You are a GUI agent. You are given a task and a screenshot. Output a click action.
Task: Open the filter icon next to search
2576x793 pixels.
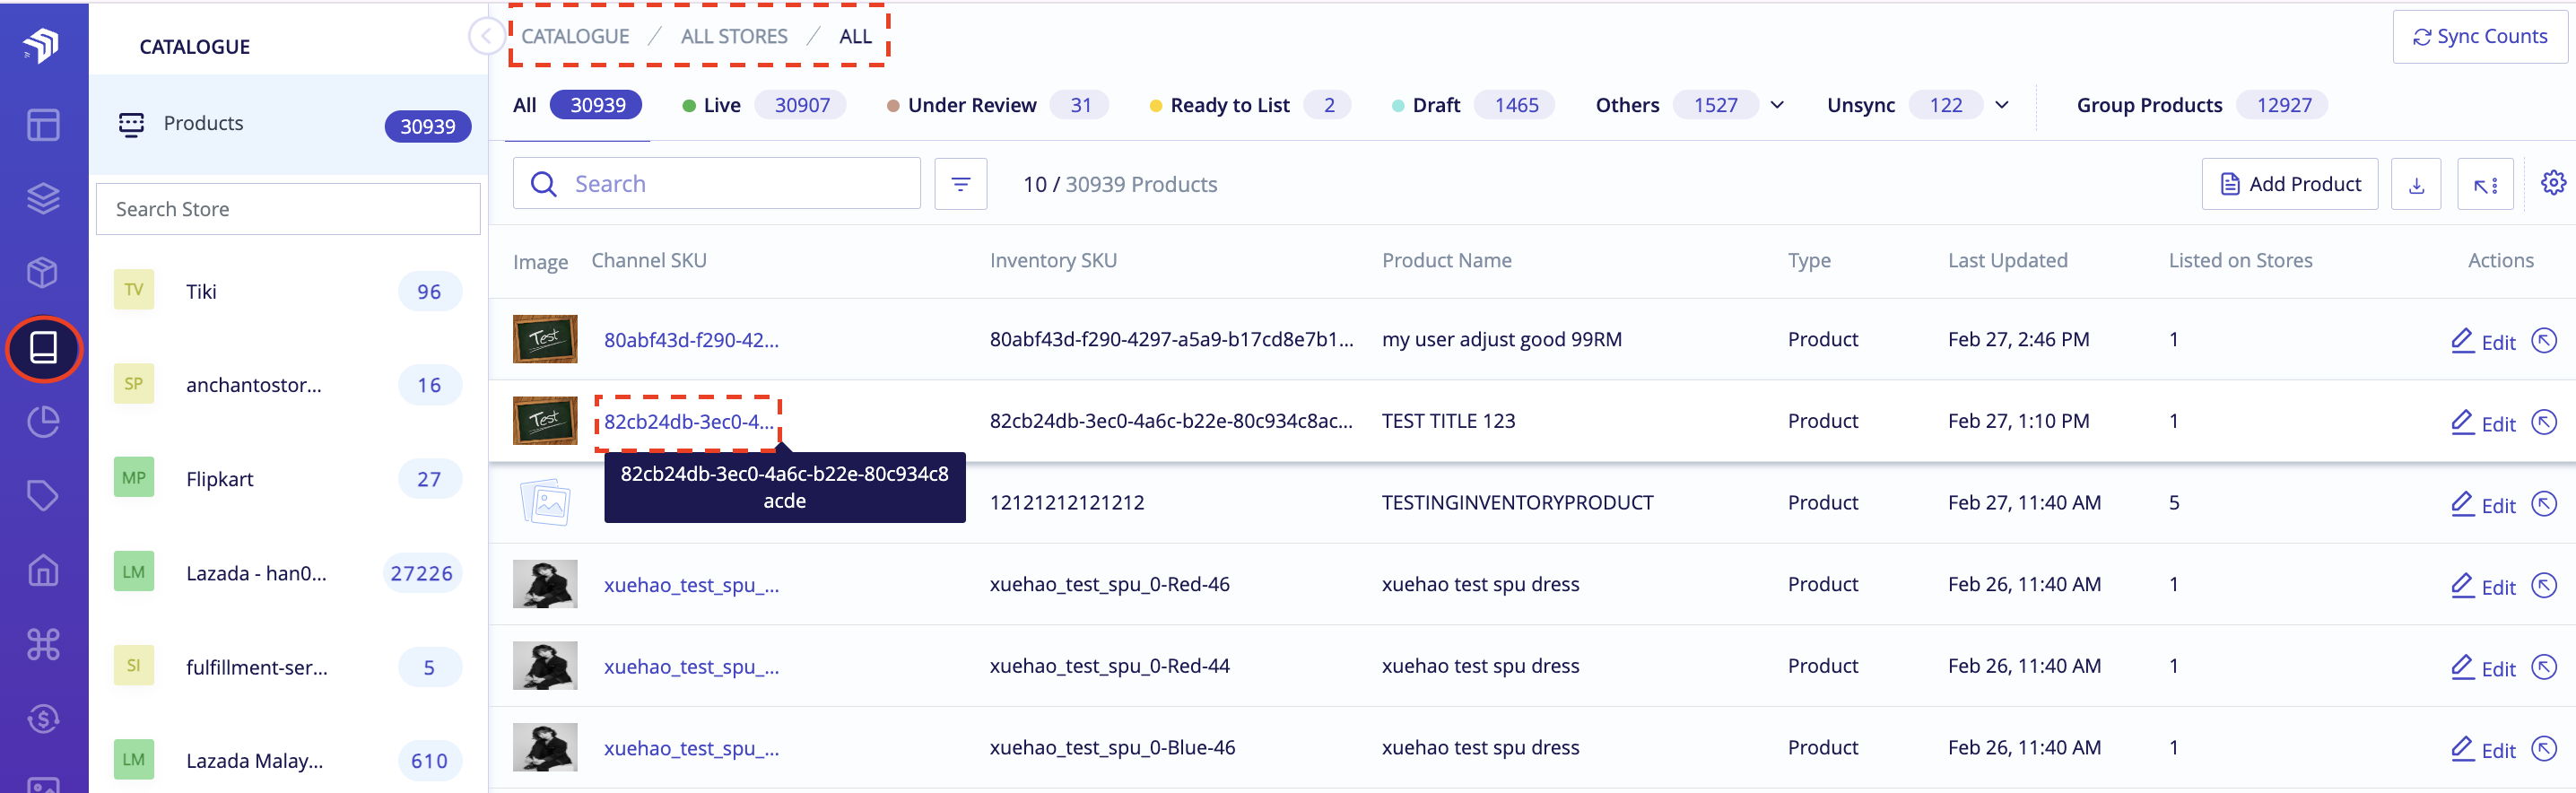click(961, 184)
